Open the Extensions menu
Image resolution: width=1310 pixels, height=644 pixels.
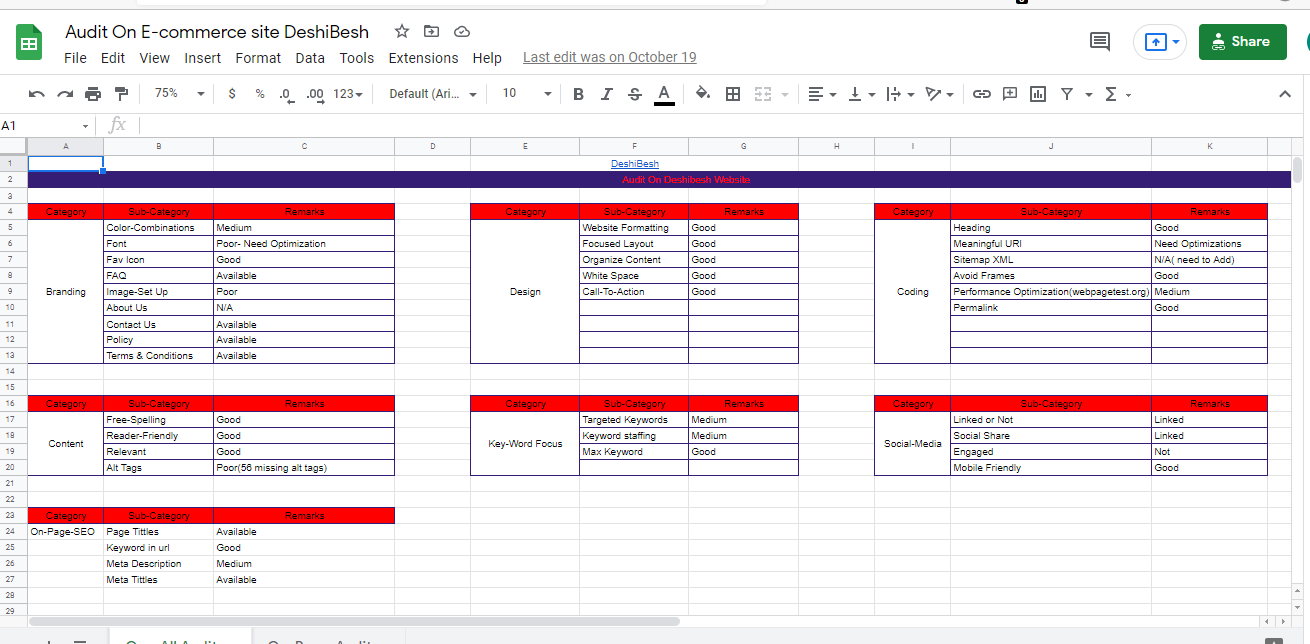(423, 58)
